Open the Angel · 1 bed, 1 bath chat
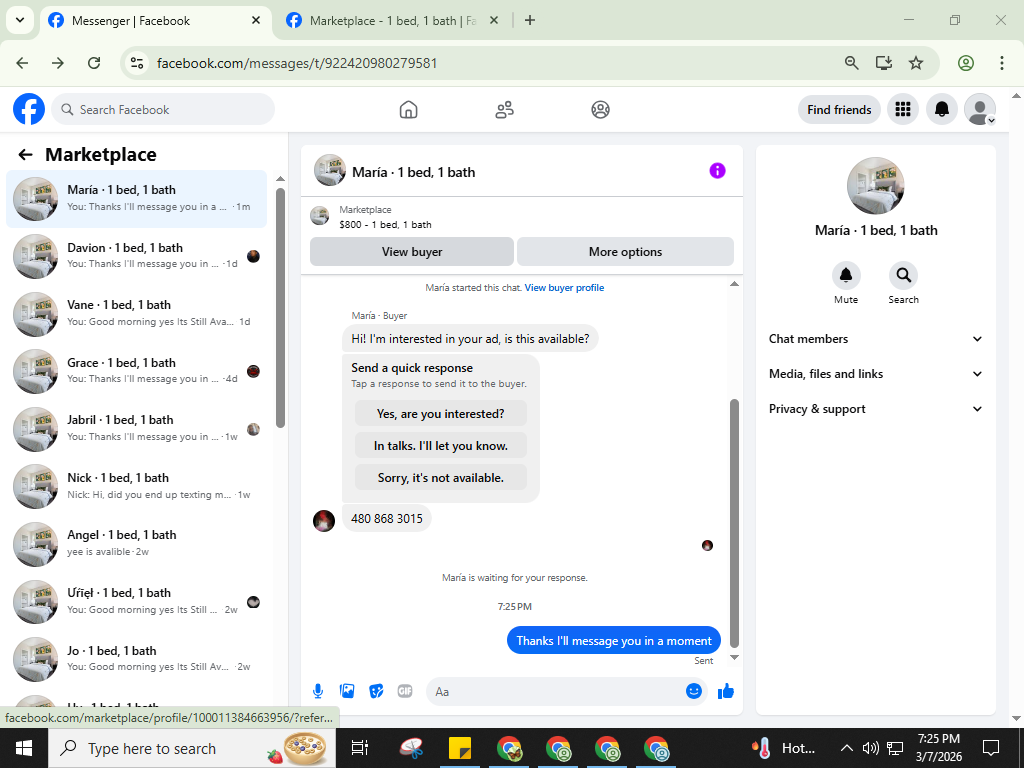Screen dimensions: 1024x768 136,543
